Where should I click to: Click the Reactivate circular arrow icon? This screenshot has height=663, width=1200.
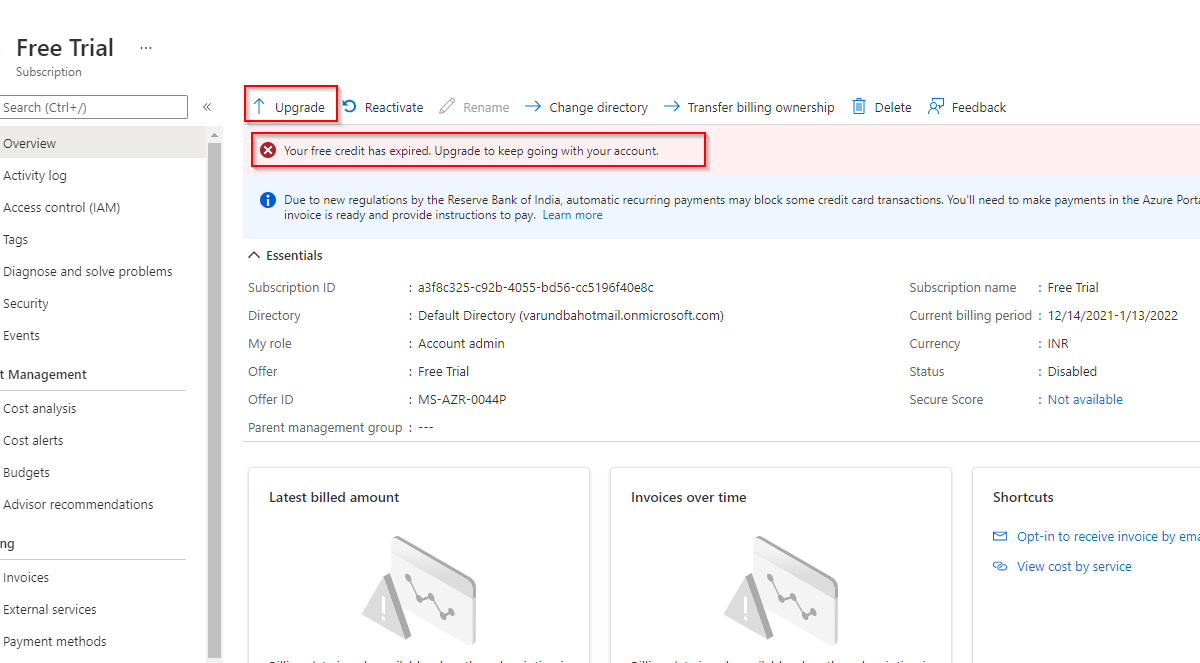pos(349,106)
